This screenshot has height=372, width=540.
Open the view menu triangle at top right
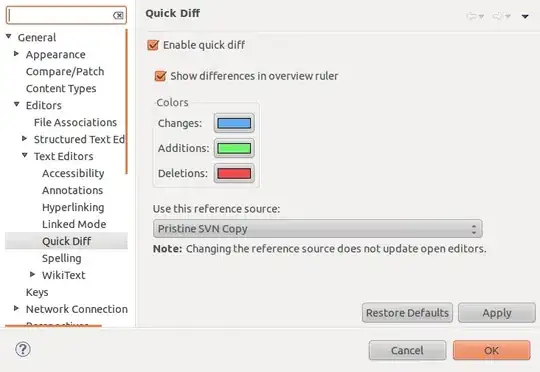(525, 16)
